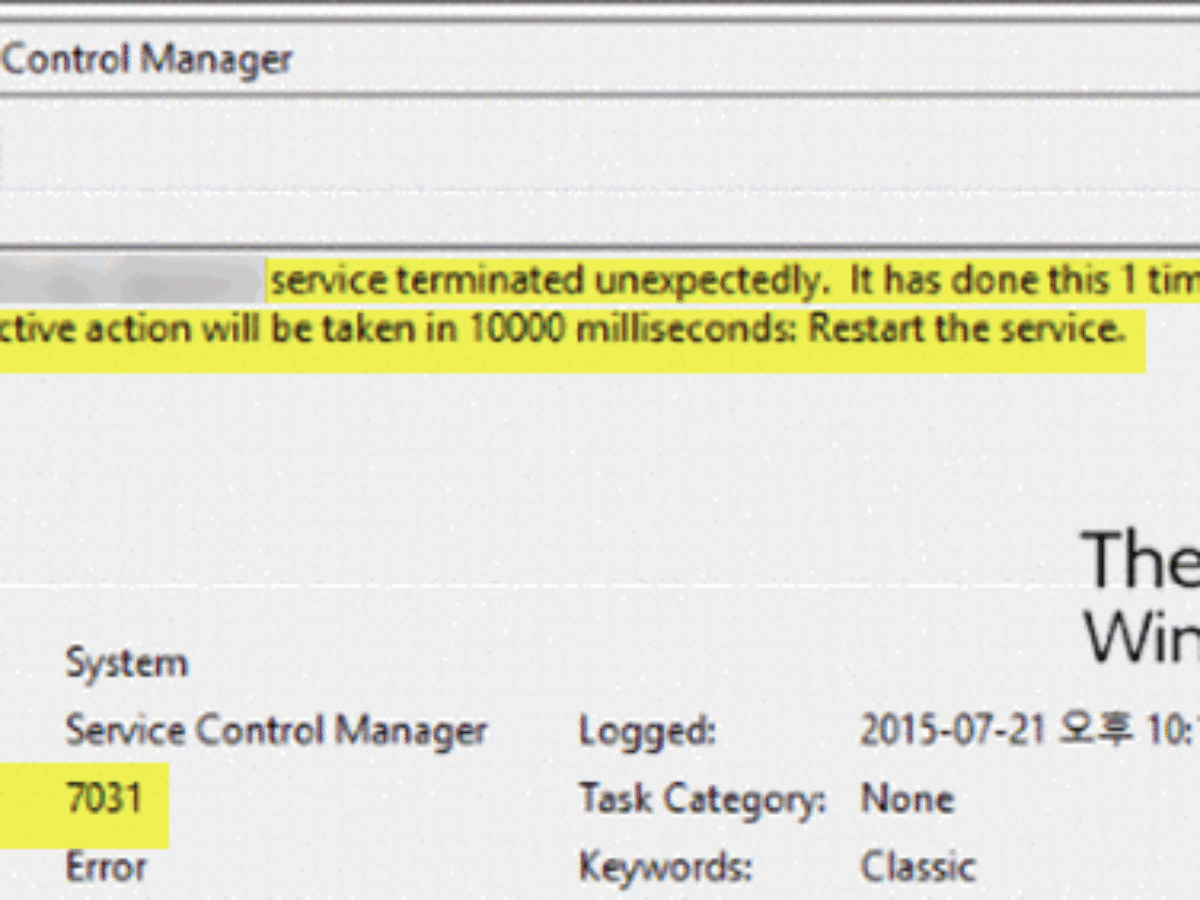Click the Task Category: label
The image size is (1200, 900).
(703, 800)
